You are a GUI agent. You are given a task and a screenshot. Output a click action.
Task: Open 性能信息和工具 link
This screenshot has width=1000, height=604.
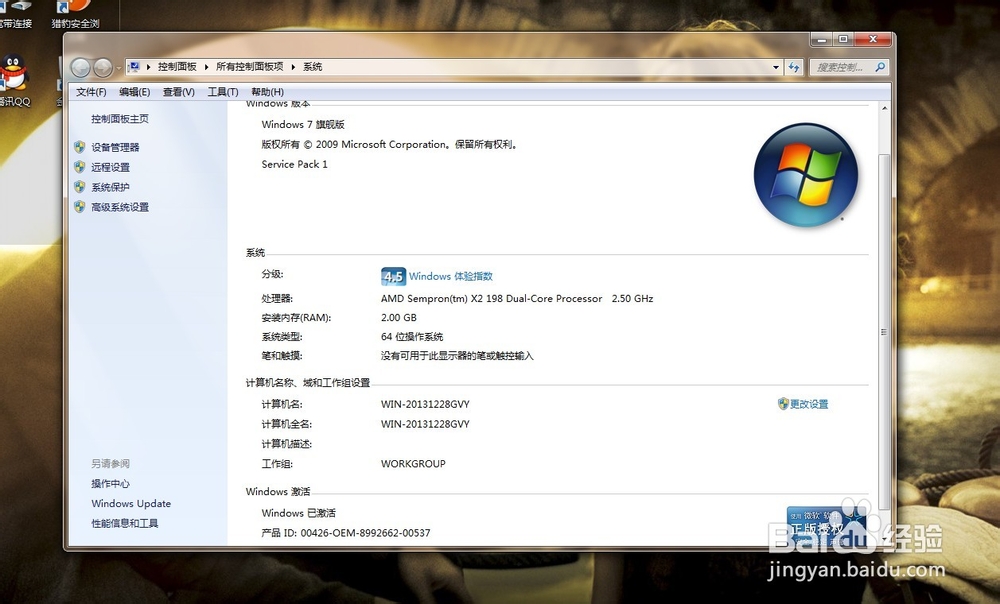click(124, 523)
